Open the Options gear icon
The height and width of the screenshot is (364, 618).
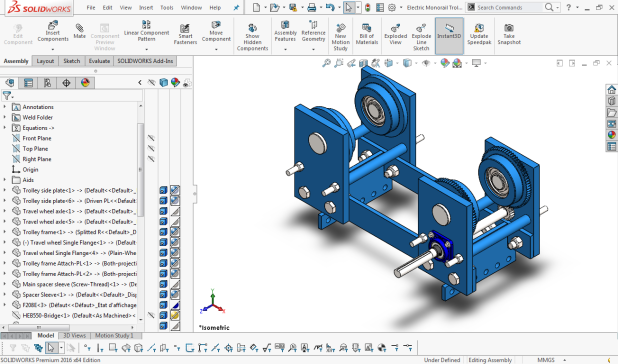click(x=392, y=7)
